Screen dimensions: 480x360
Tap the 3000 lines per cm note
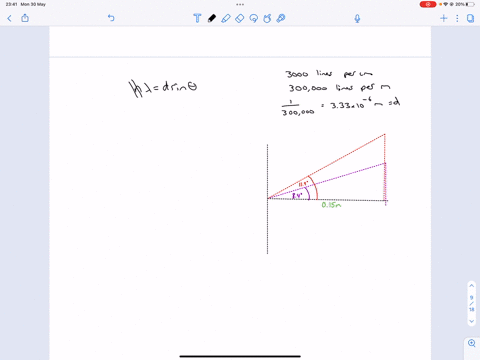[329, 74]
